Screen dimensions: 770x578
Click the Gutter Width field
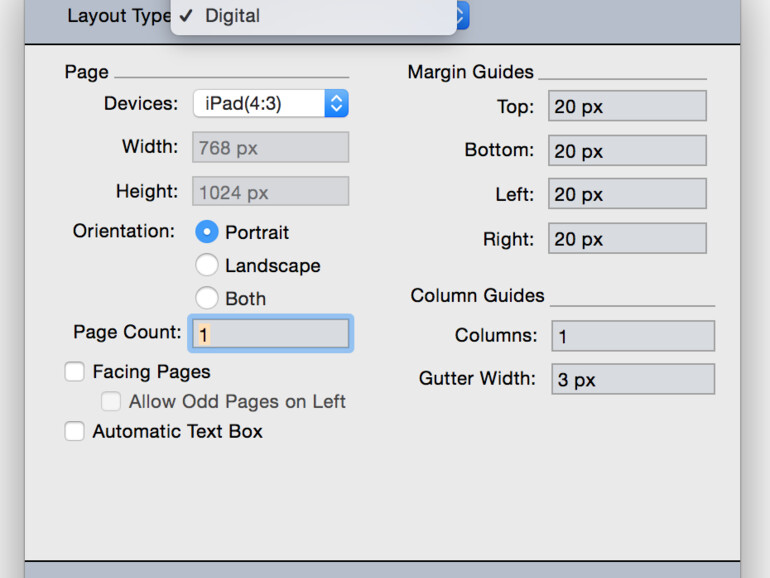pos(633,380)
